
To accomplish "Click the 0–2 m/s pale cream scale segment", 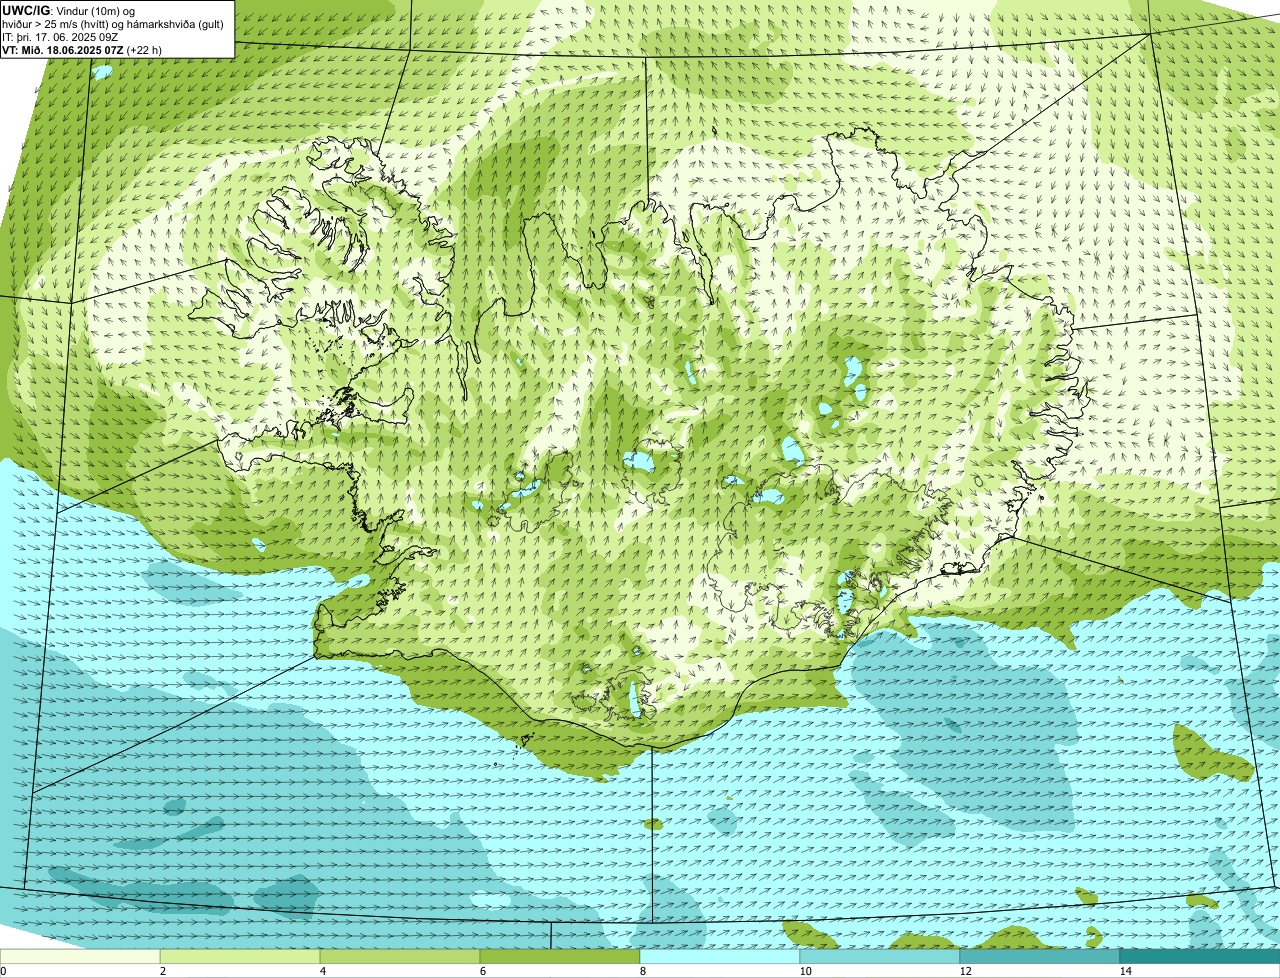I will pos(80,956).
